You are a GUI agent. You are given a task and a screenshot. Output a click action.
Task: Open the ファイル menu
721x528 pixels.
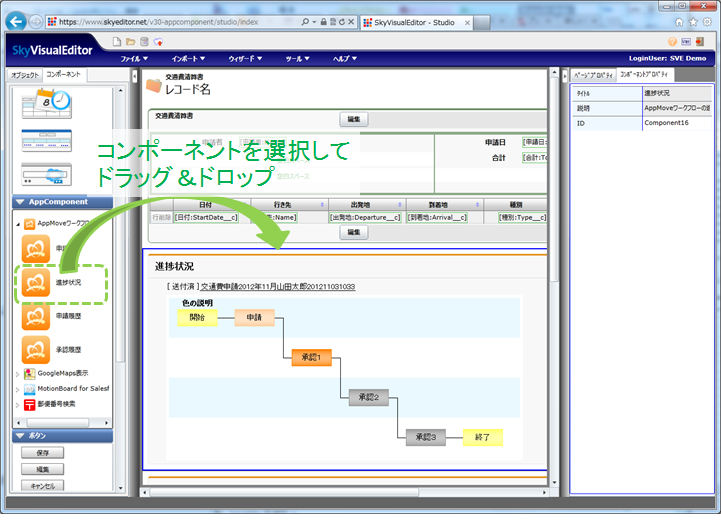(x=134, y=59)
